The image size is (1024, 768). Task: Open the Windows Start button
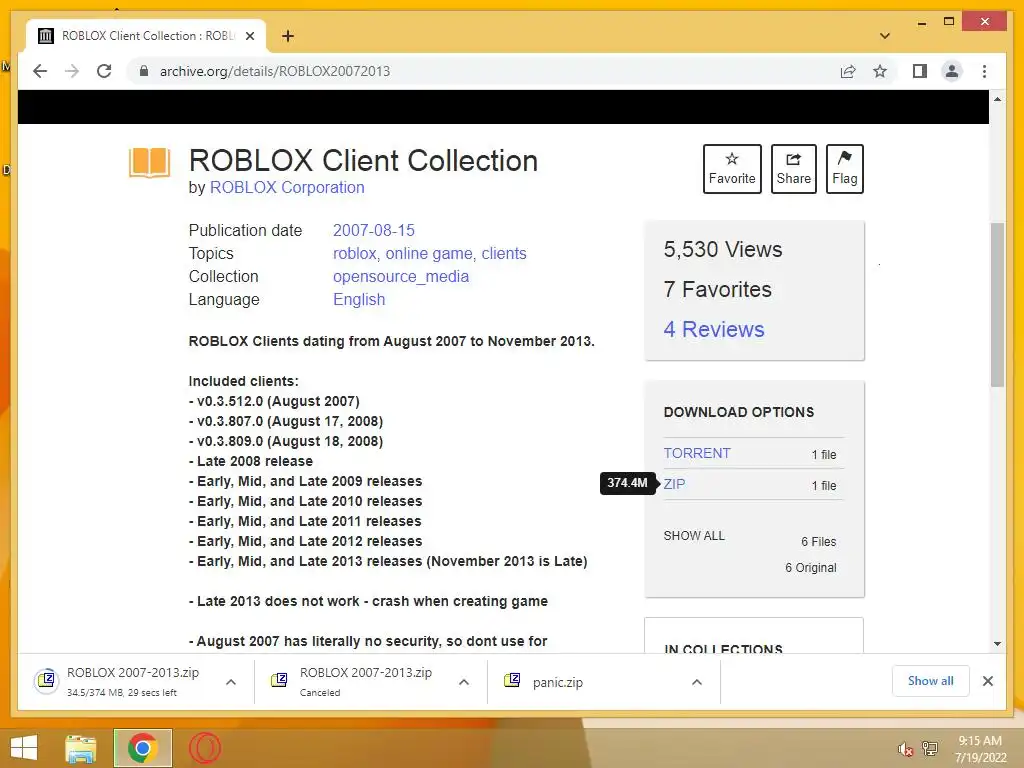[24, 748]
